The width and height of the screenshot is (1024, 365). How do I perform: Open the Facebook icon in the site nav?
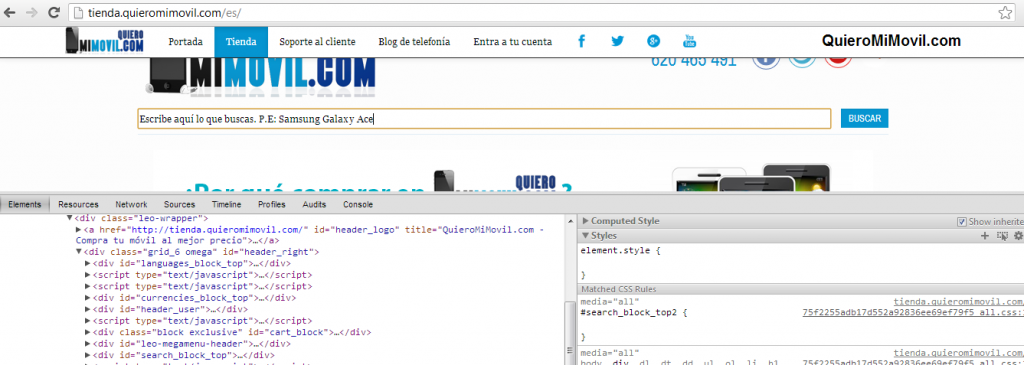point(581,41)
